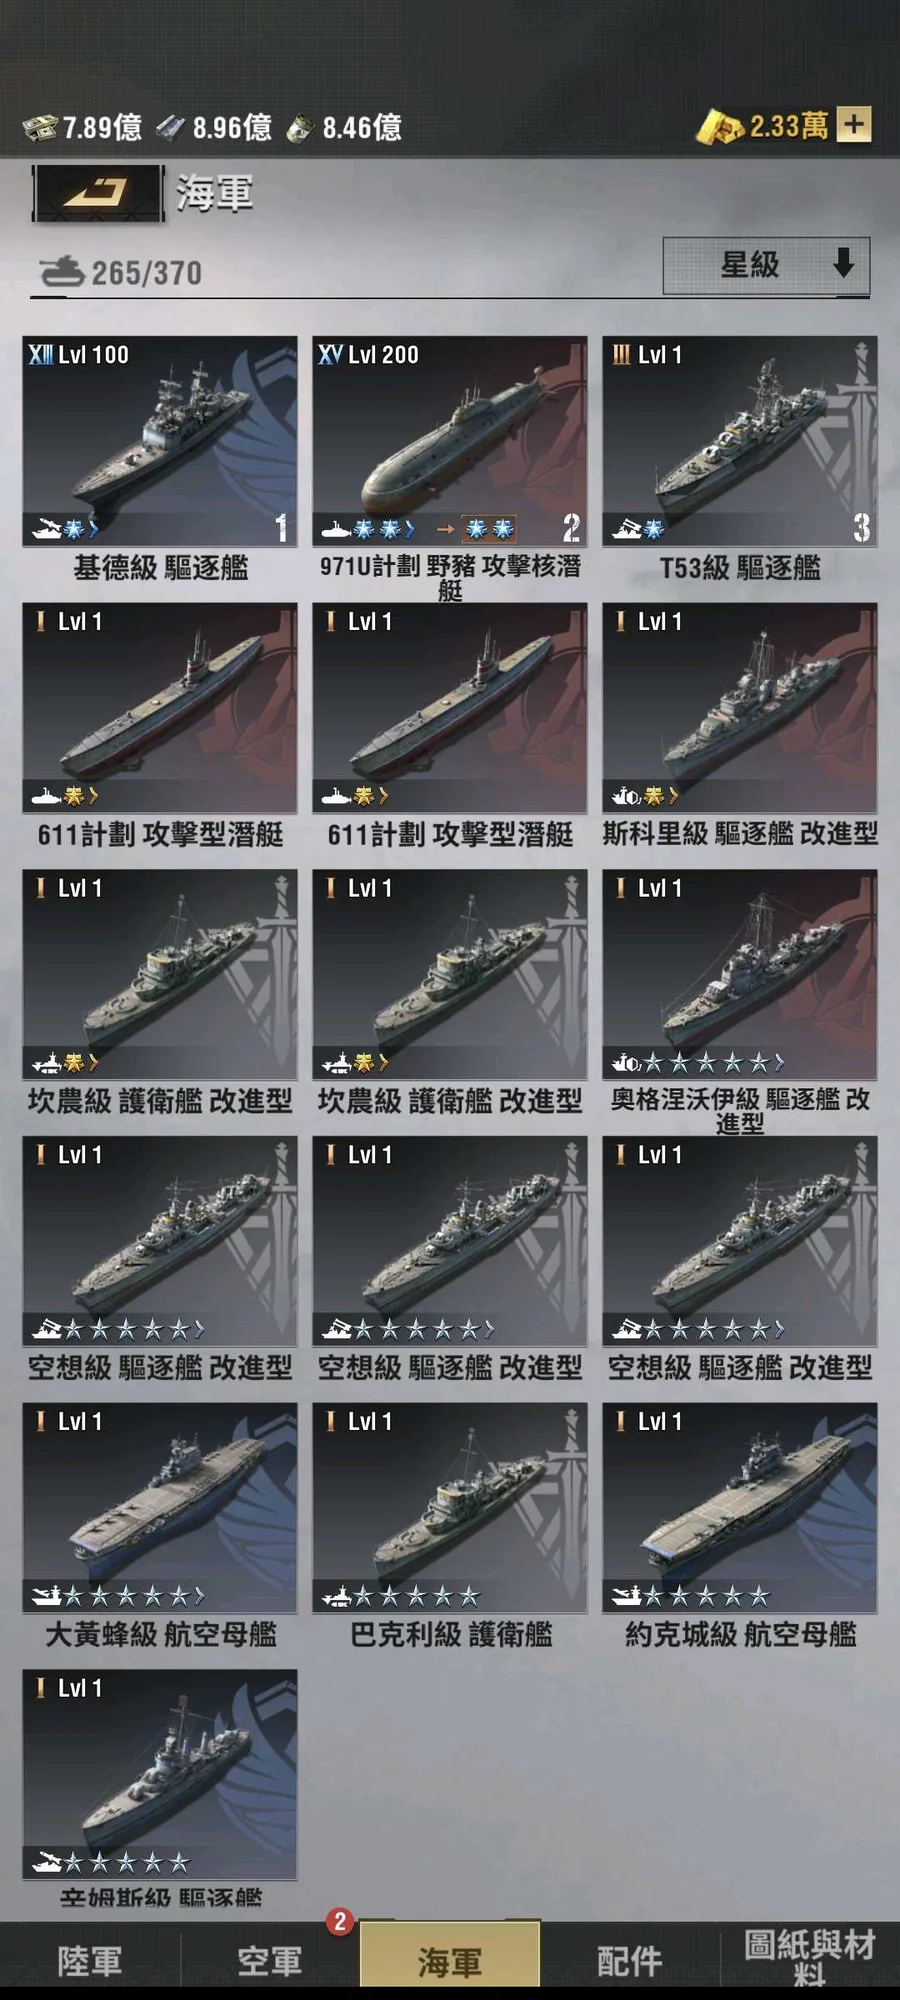Open the 配件 tab
900x2000 pixels.
click(630, 1960)
